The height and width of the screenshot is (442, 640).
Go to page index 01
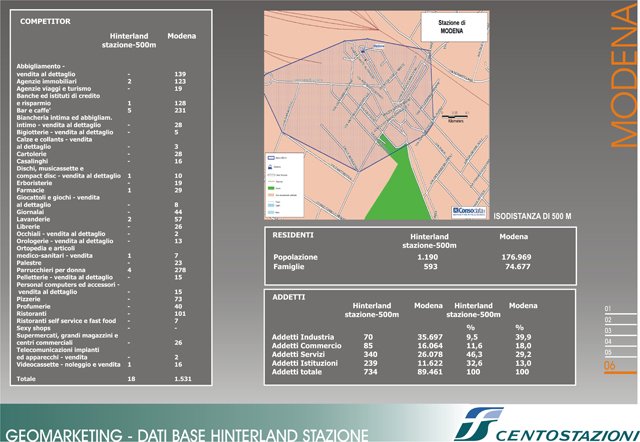[x=608, y=309]
